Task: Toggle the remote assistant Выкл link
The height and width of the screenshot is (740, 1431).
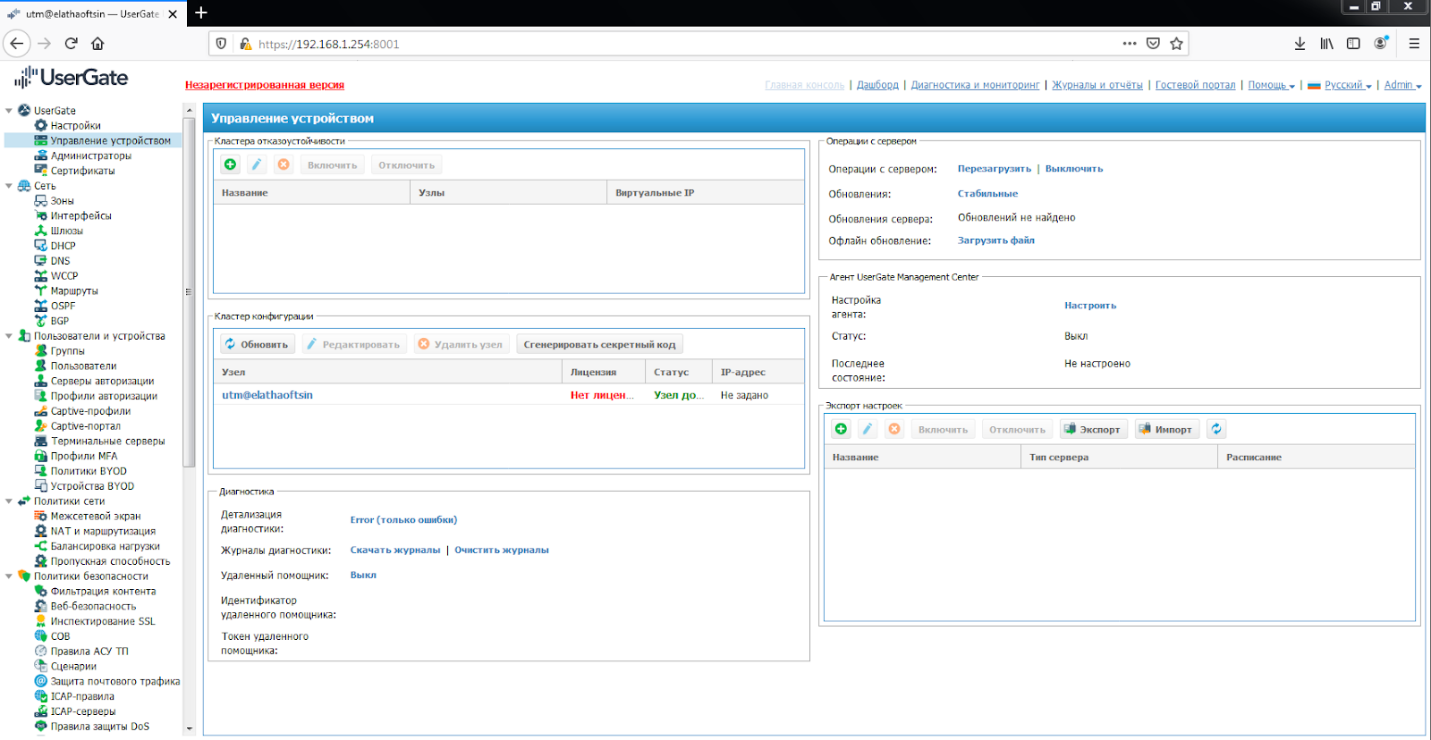Action: click(x=363, y=575)
